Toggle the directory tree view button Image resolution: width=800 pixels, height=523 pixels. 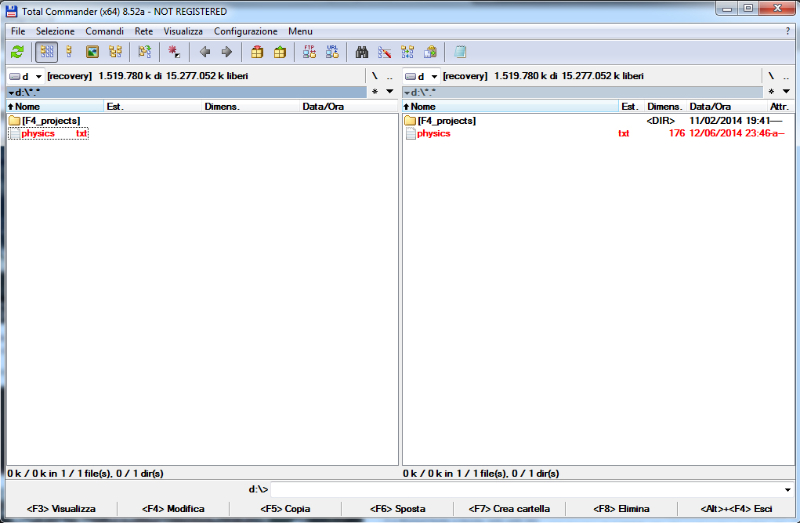click(x=115, y=52)
